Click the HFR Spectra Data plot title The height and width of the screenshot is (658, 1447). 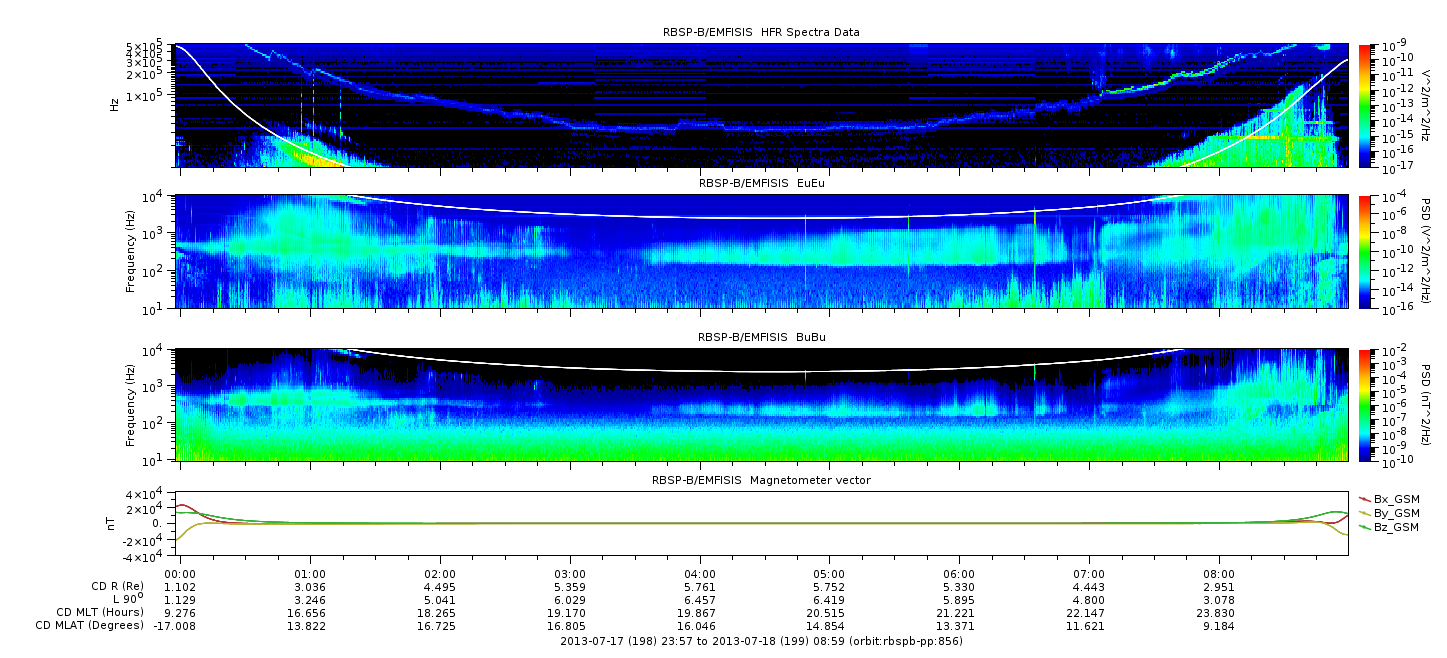coord(761,32)
